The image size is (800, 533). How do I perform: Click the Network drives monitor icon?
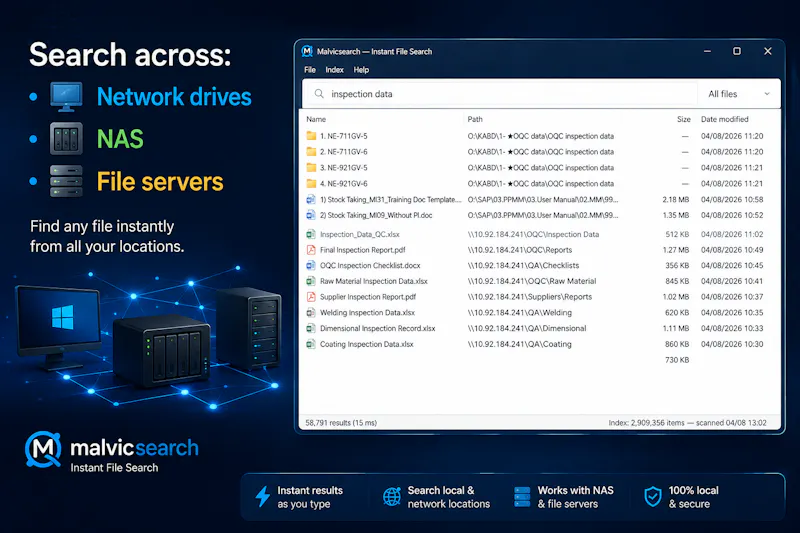pyautogui.click(x=66, y=97)
